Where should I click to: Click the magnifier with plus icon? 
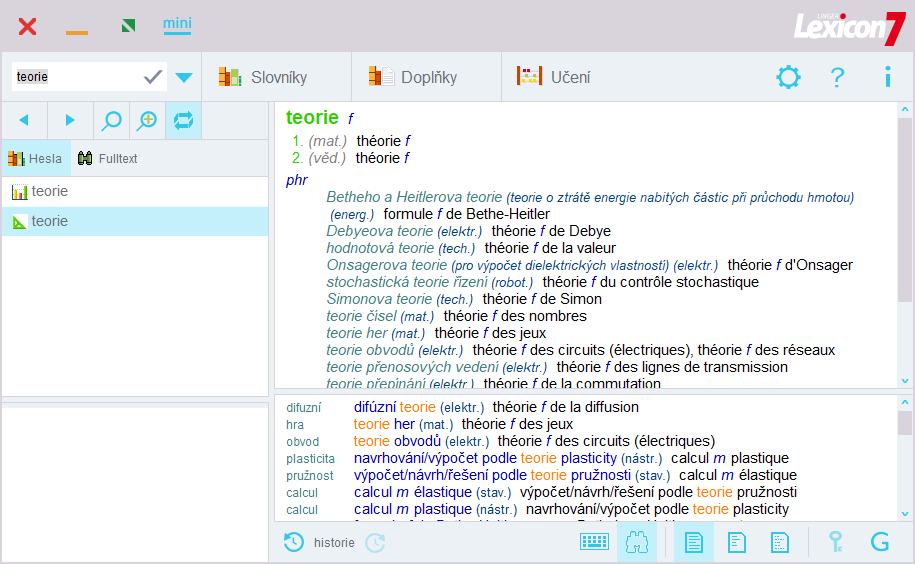tap(147, 120)
